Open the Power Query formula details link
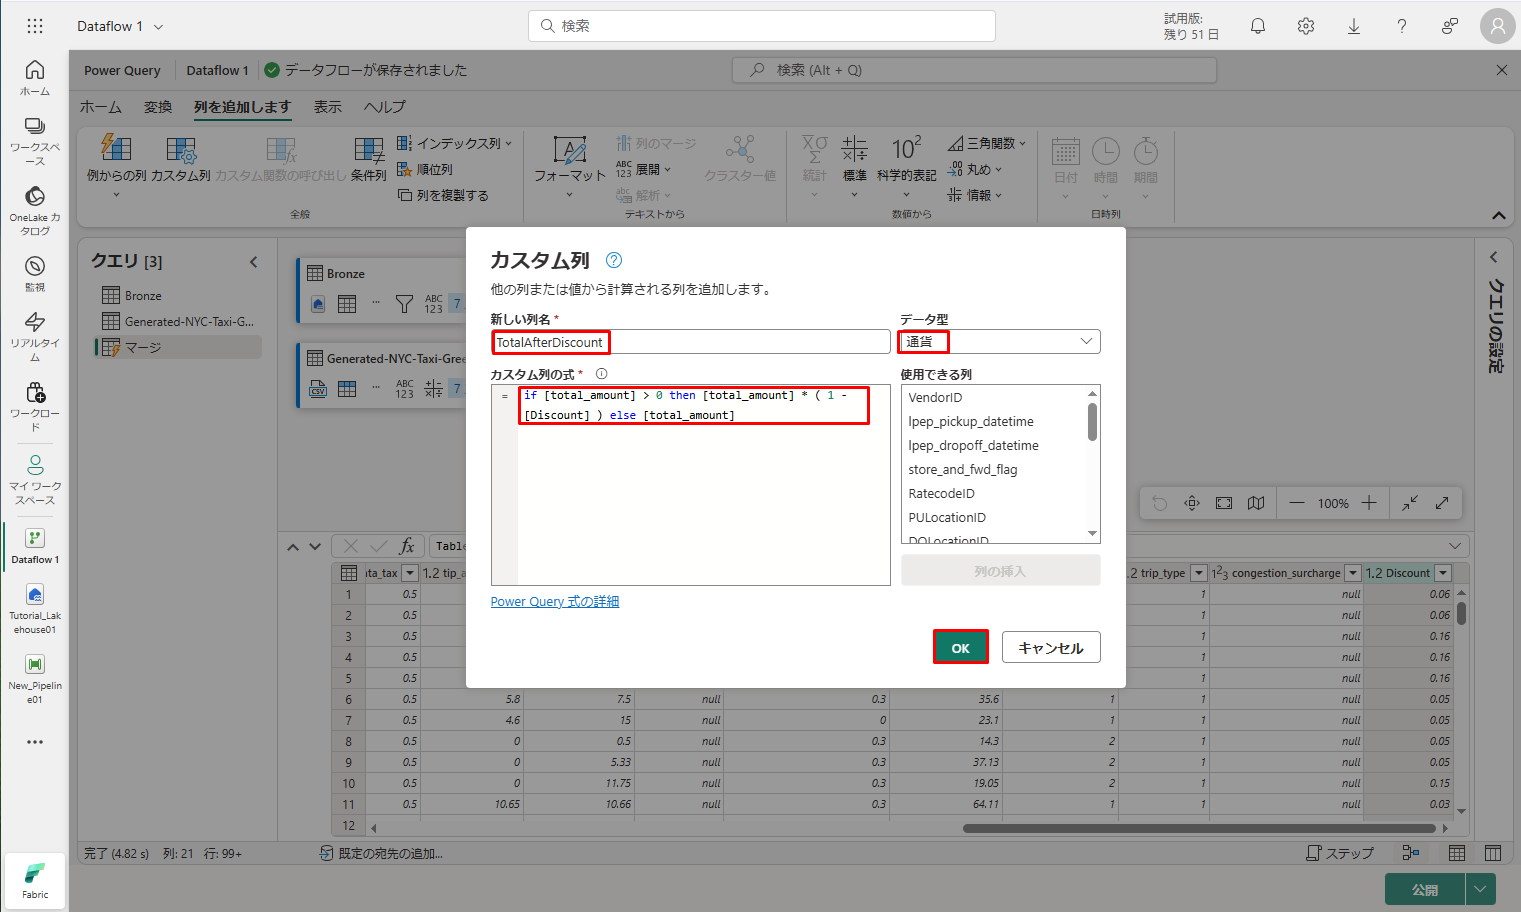 click(x=555, y=601)
